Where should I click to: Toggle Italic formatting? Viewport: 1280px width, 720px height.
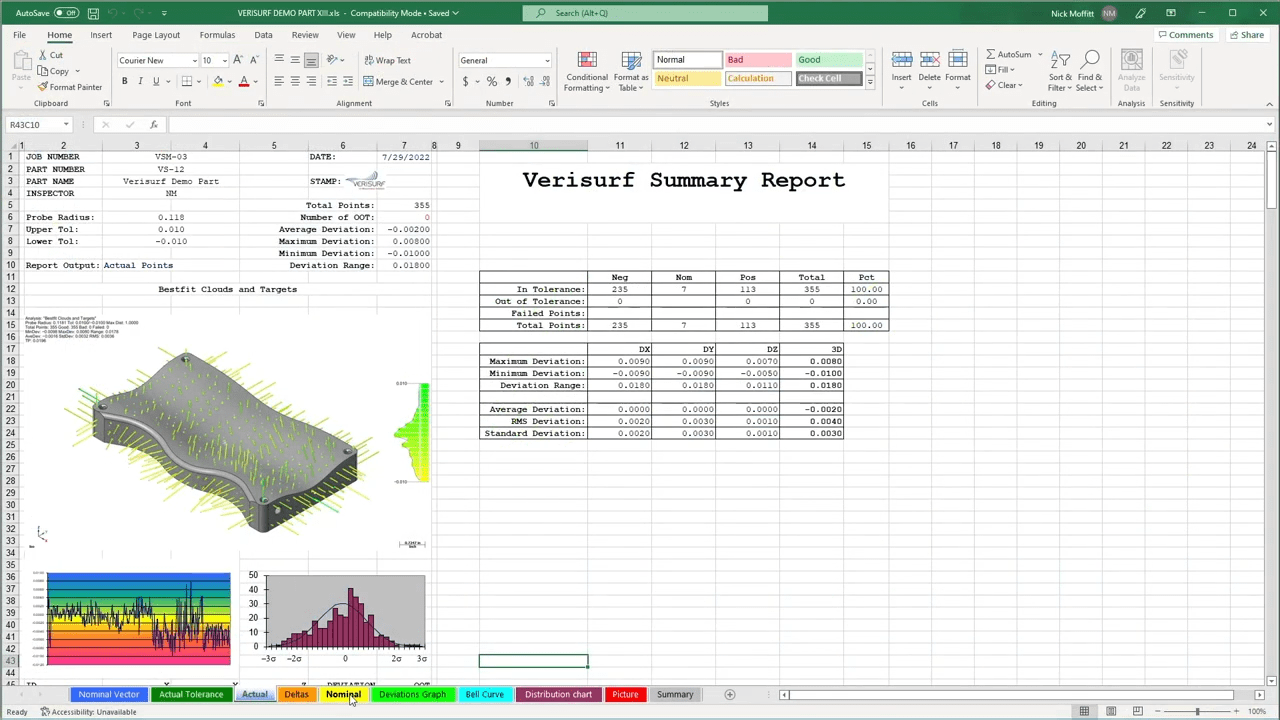click(x=140, y=81)
